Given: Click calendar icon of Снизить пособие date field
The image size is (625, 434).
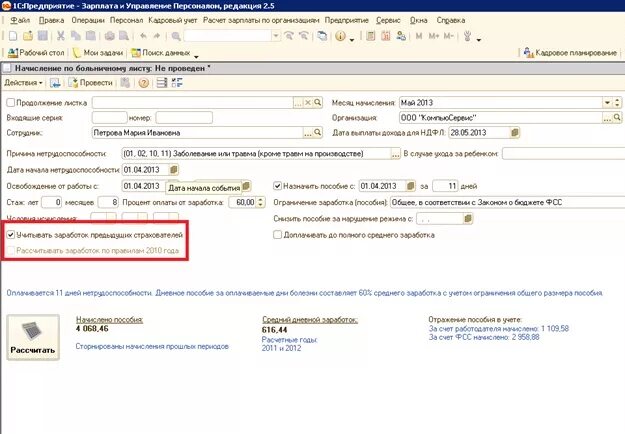Looking at the screenshot, I should (x=468, y=218).
